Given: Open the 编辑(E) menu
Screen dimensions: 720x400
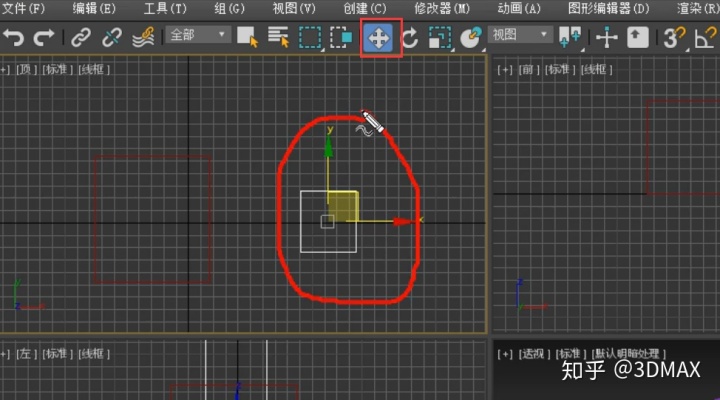Looking at the screenshot, I should [x=94, y=8].
